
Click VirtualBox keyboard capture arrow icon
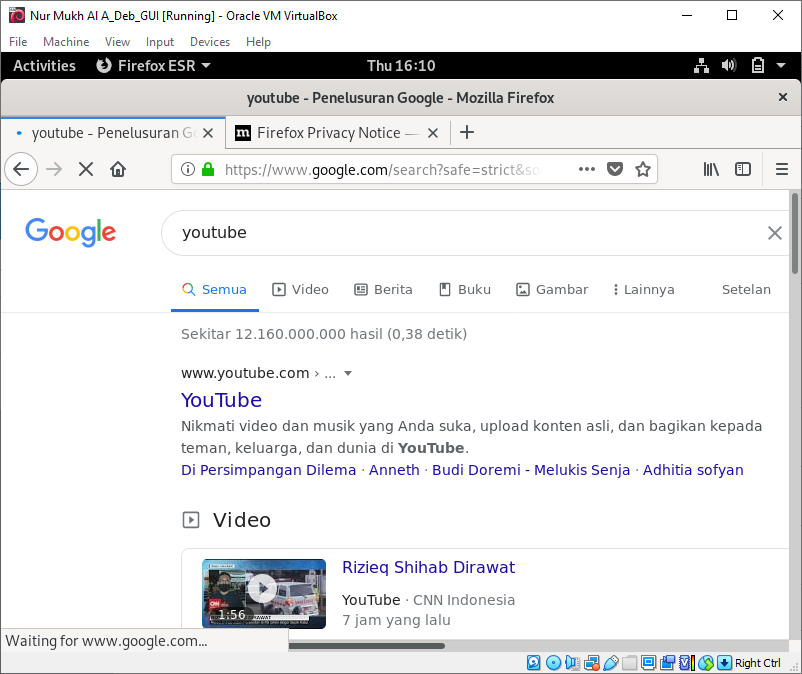pyautogui.click(x=724, y=663)
